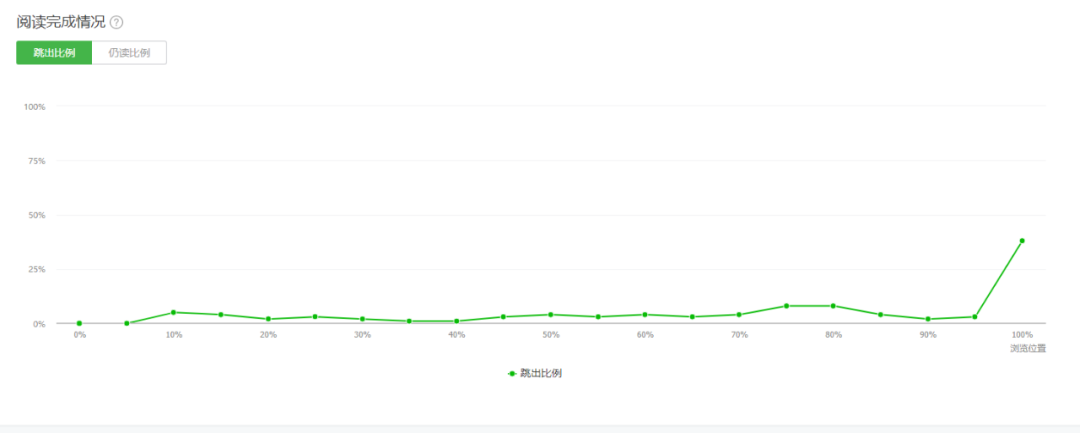Switch to the 跳出比例 tab

click(54, 53)
